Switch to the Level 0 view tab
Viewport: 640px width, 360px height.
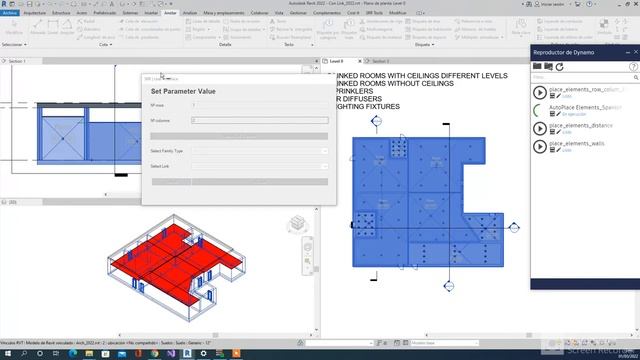click(x=337, y=61)
